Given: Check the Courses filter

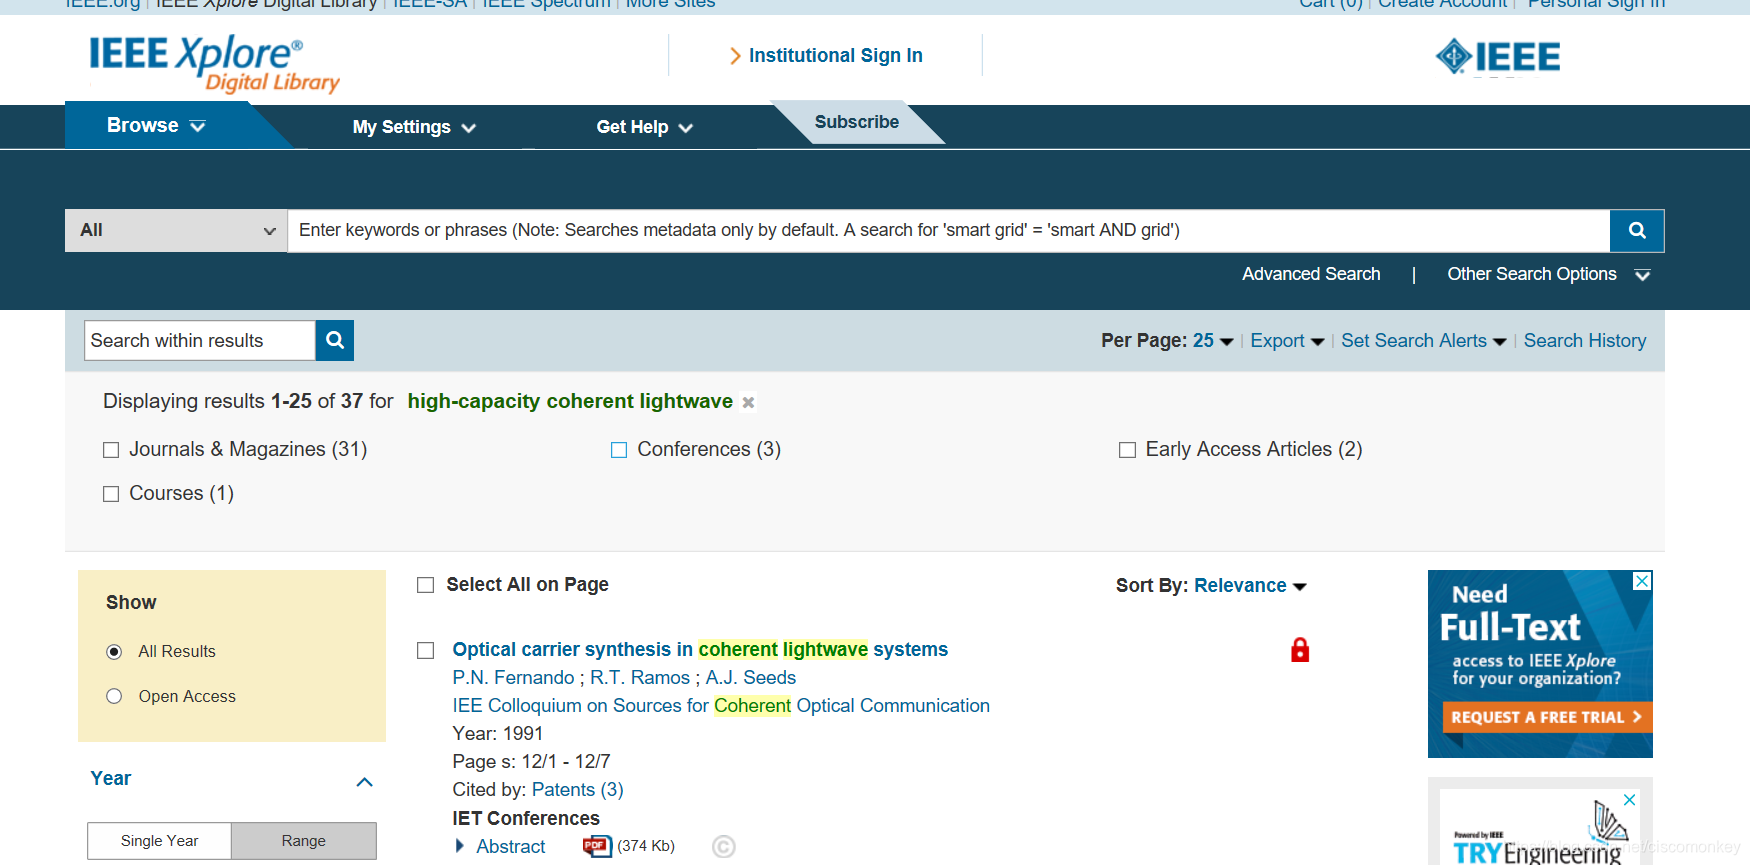Looking at the screenshot, I should pyautogui.click(x=111, y=494).
